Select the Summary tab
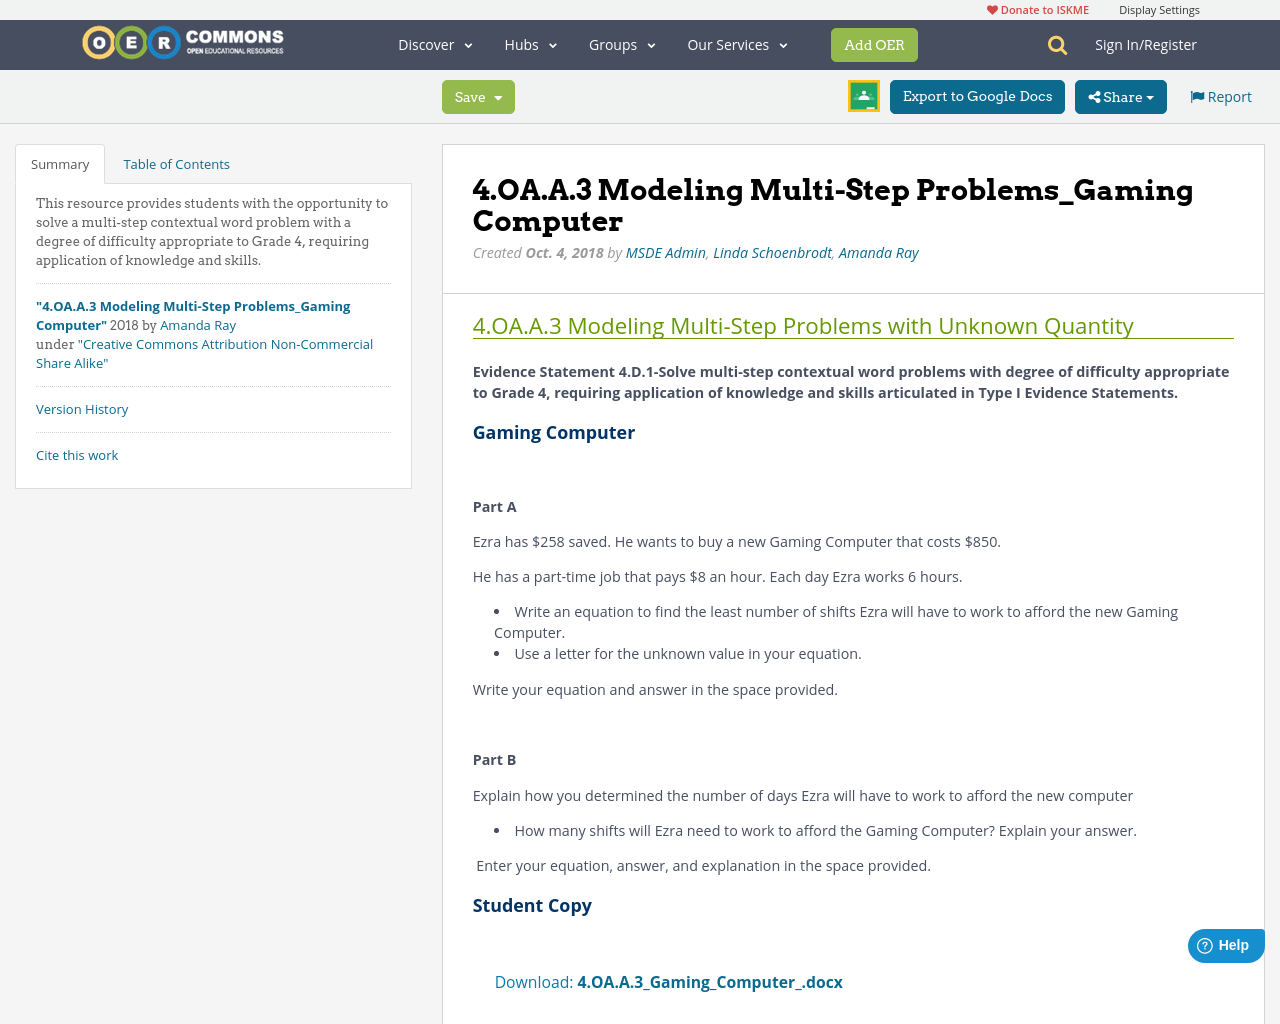 (x=60, y=162)
